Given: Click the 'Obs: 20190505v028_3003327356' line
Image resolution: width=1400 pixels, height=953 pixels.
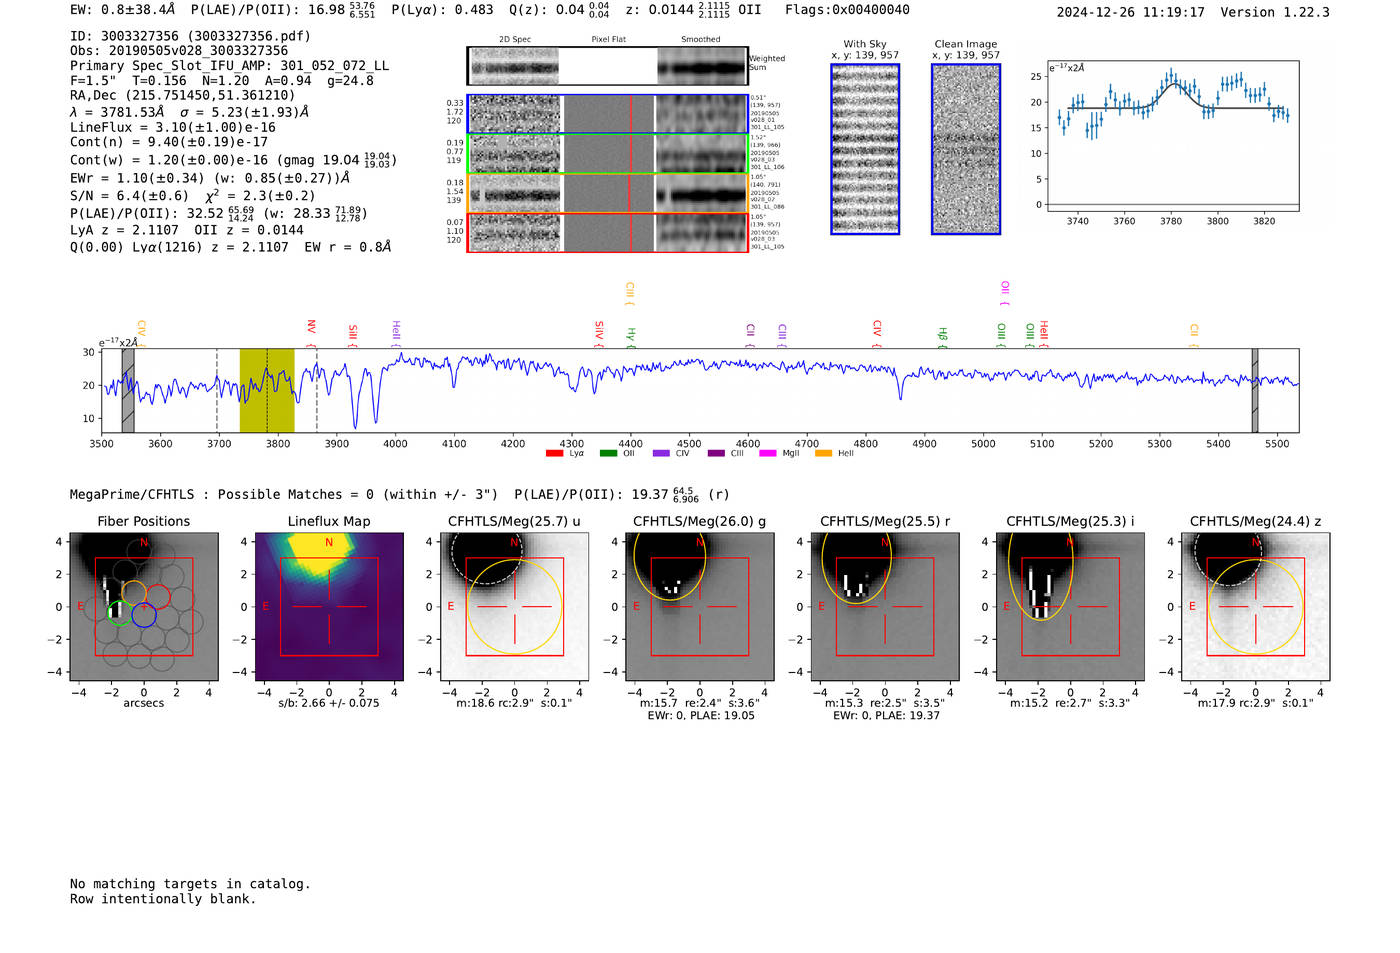Looking at the screenshot, I should 179,50.
